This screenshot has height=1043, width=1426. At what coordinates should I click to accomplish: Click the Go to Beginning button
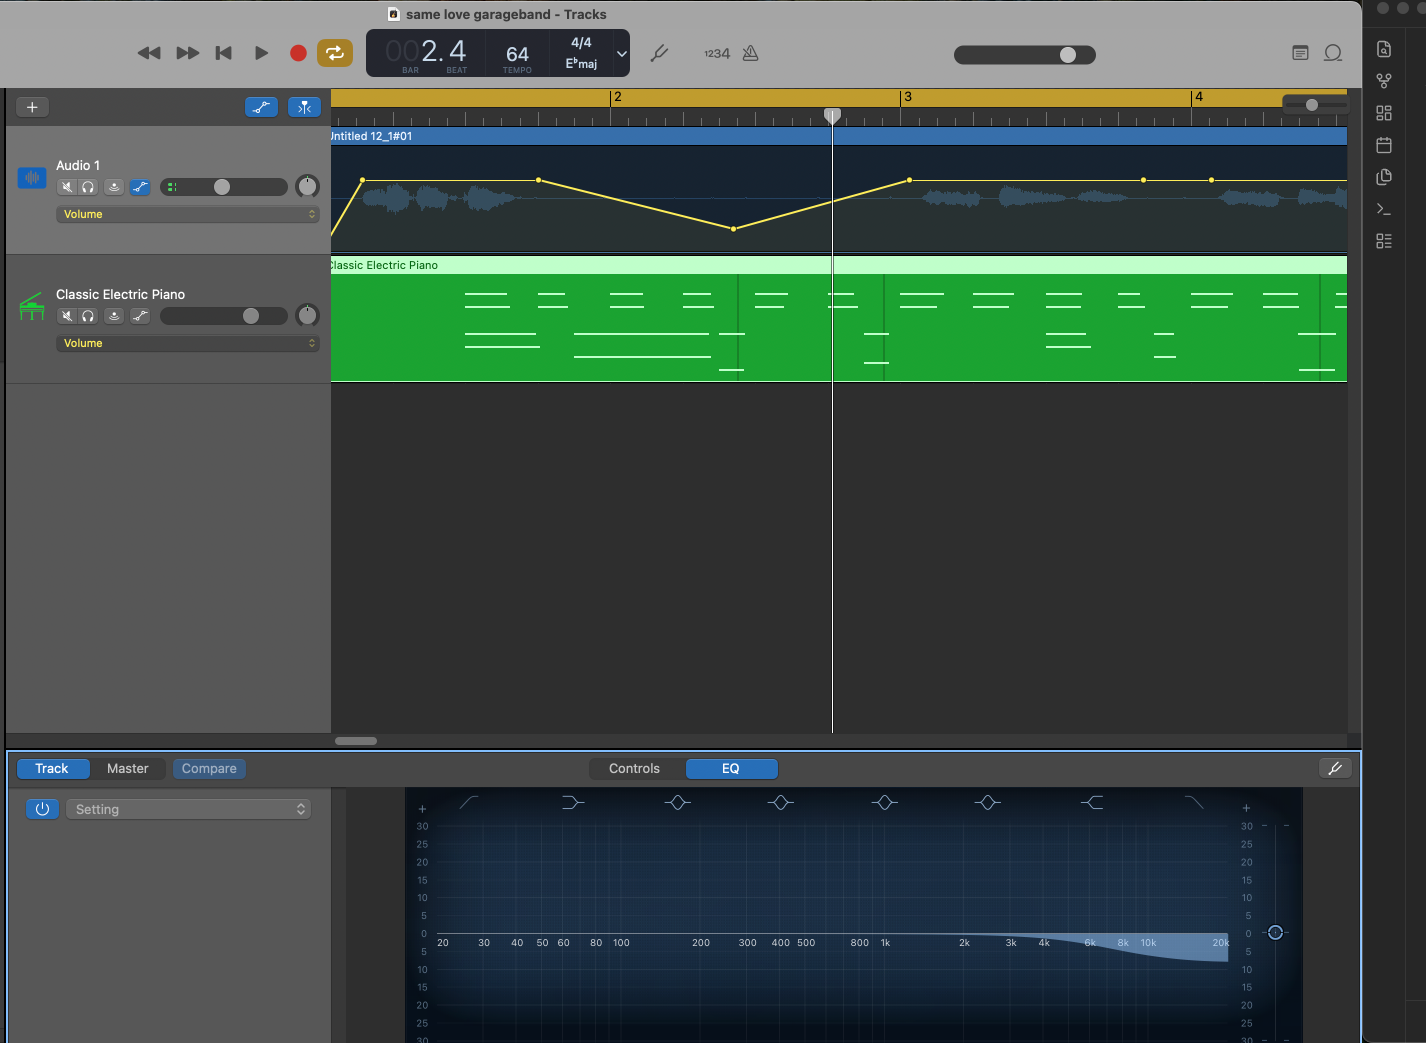tap(224, 53)
